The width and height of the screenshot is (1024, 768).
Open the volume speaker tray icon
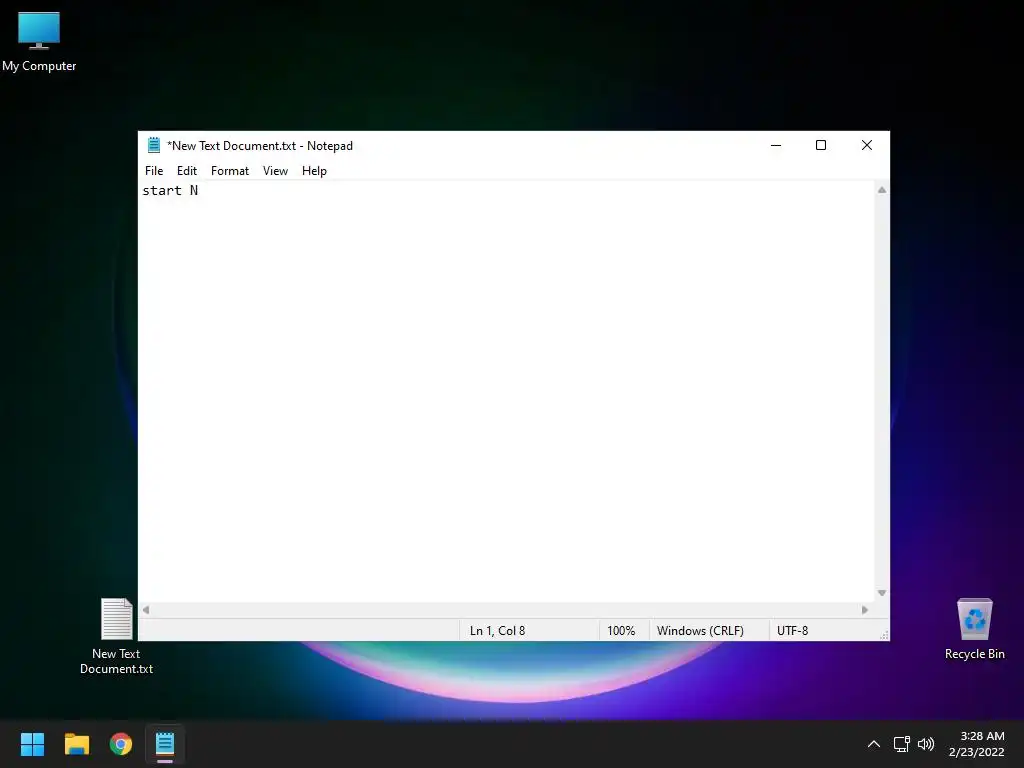(926, 744)
